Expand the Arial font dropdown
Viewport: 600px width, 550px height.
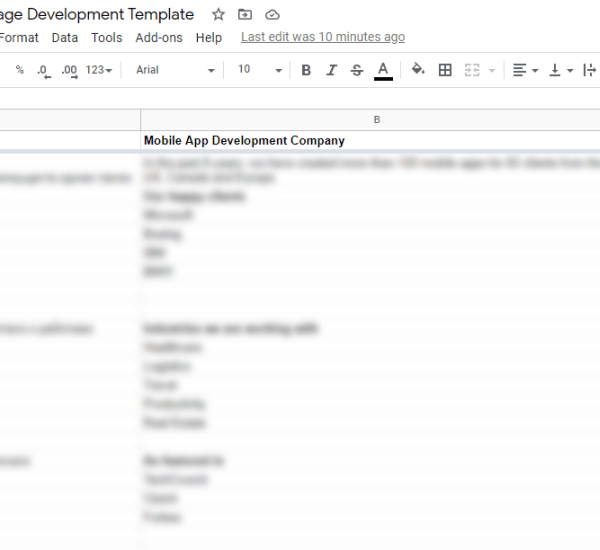(176, 70)
